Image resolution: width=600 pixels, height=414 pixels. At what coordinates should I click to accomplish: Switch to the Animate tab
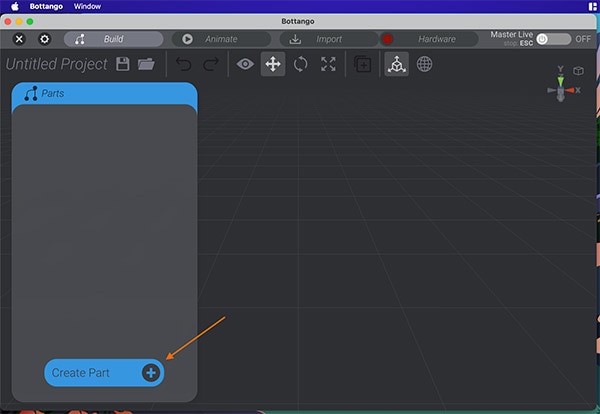(220, 39)
